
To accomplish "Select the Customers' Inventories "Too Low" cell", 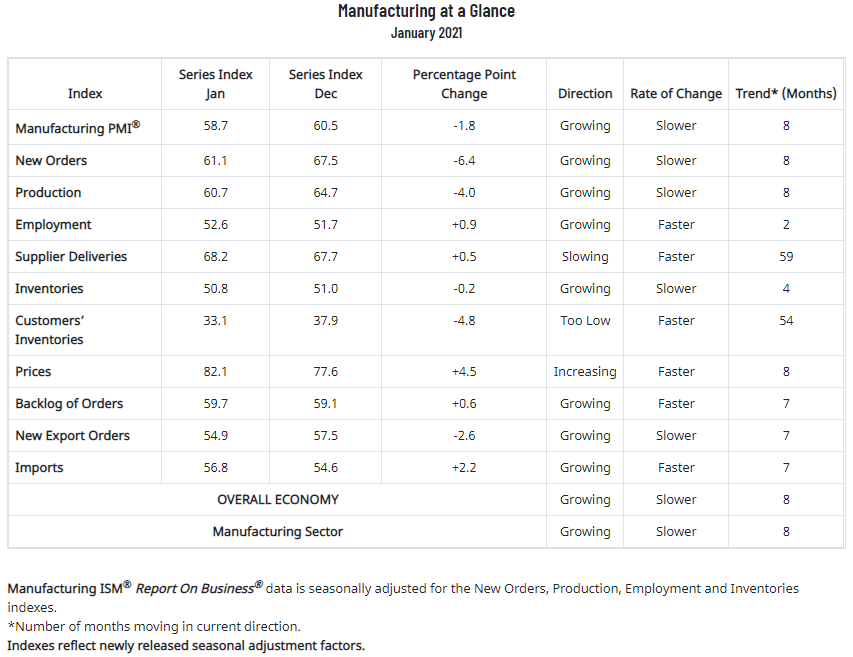I will (585, 320).
